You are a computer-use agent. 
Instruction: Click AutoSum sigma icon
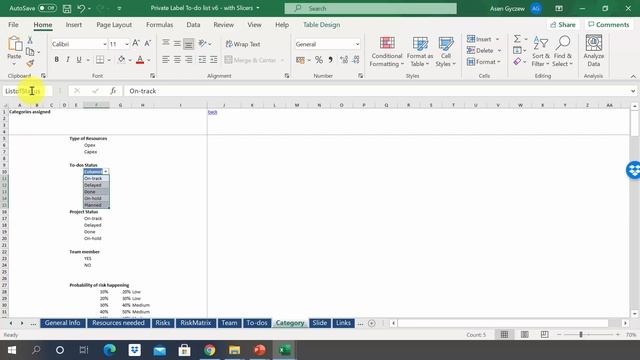coord(517,39)
